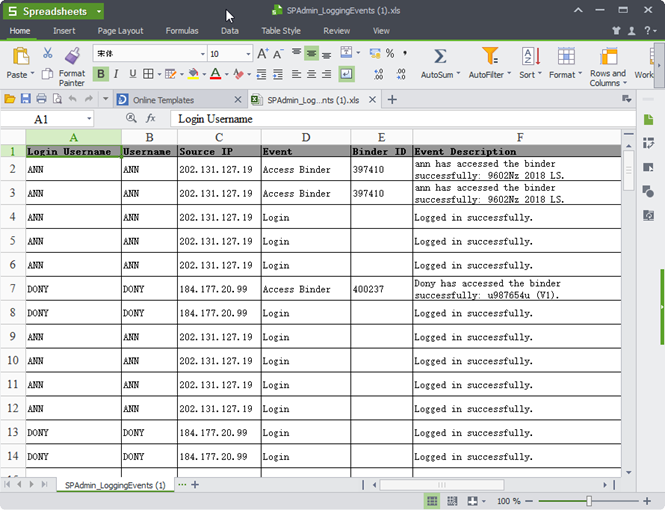Click the Save icon in quick access bar

26,99
